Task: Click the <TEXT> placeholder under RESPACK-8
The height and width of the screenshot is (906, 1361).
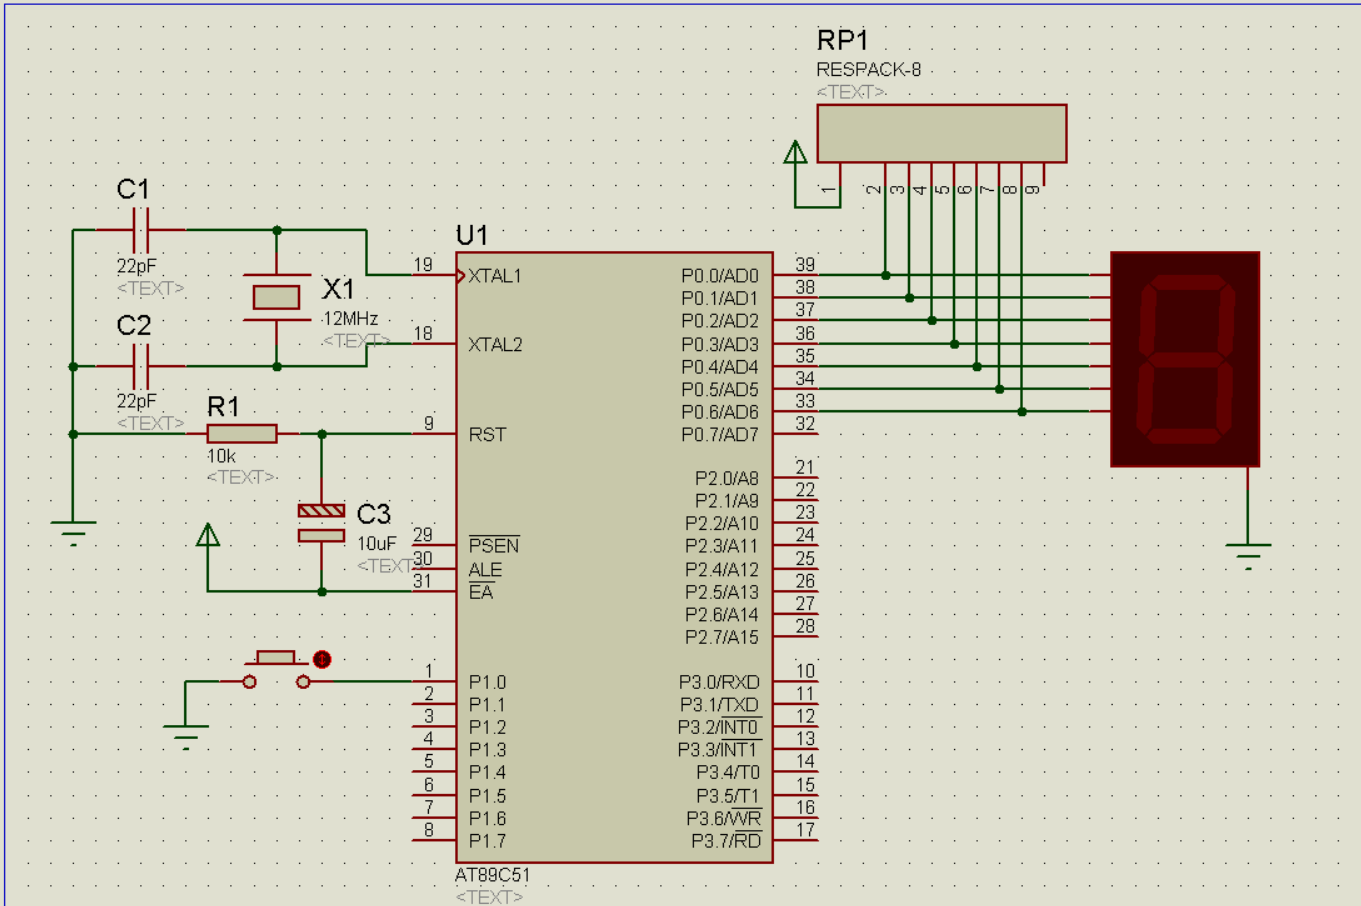Action: click(x=851, y=92)
